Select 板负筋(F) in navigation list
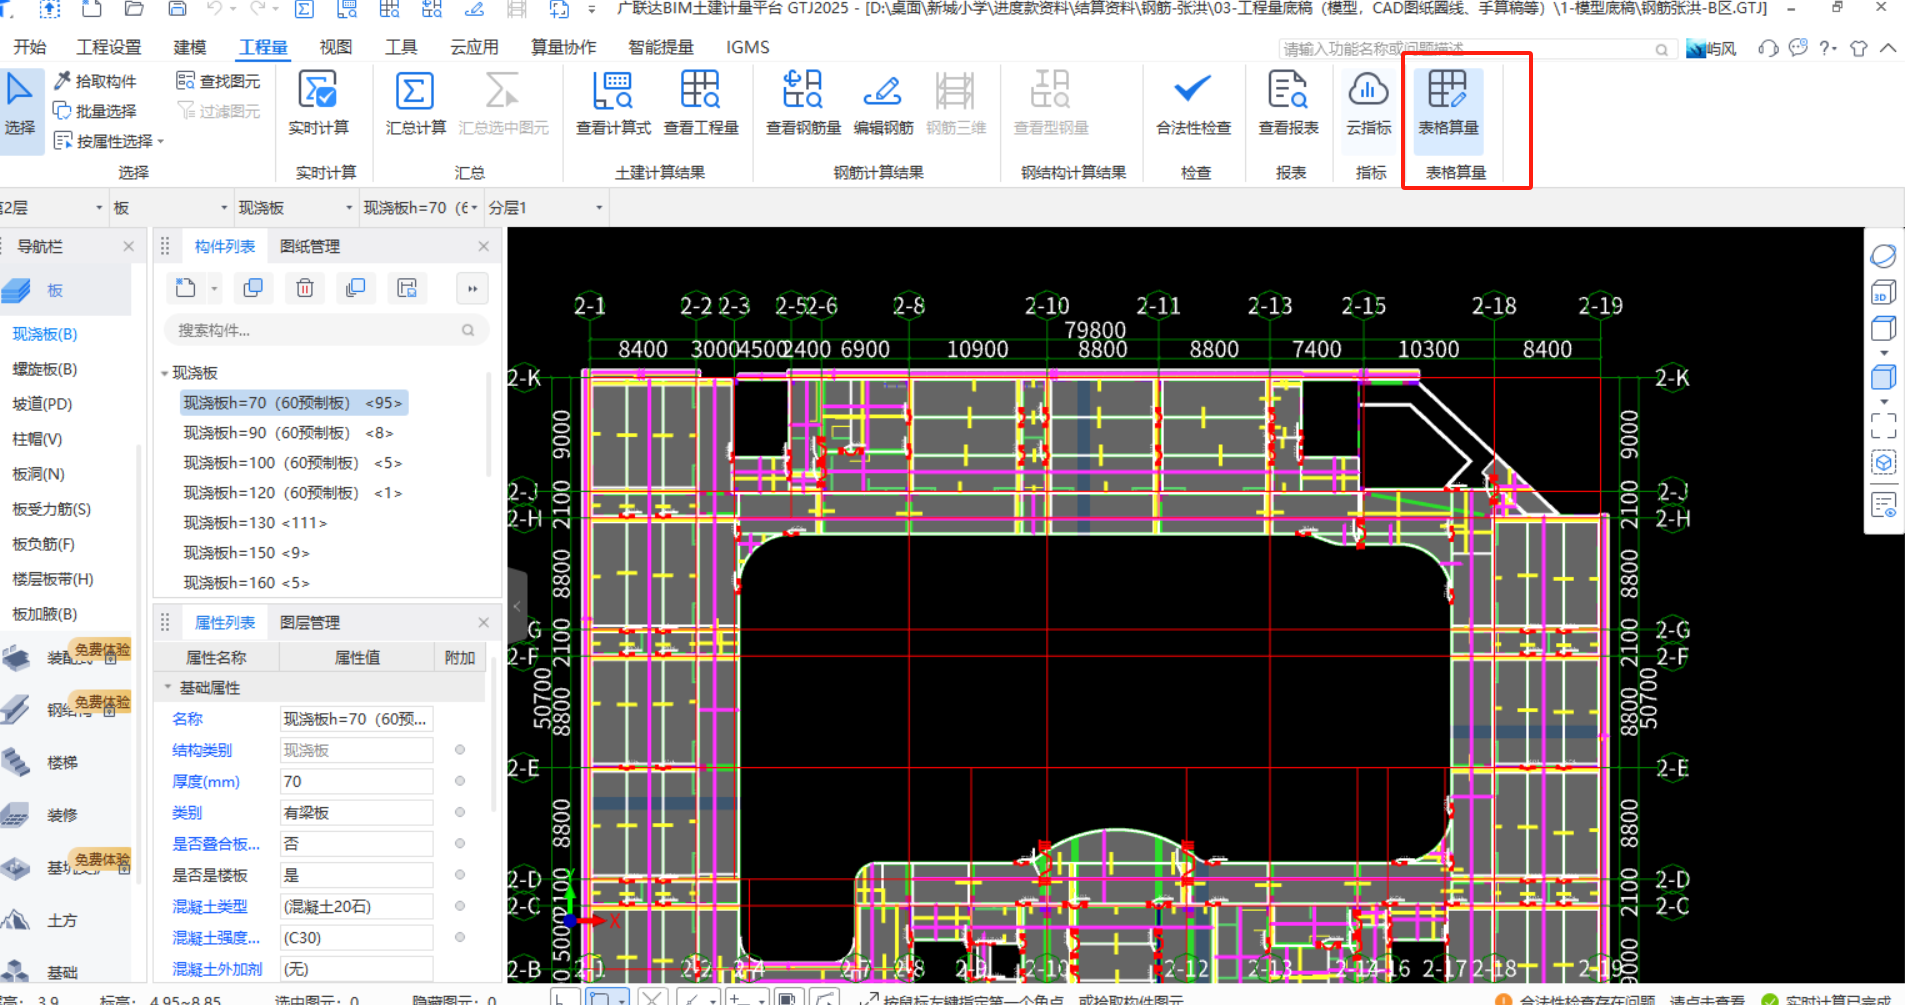 point(43,544)
